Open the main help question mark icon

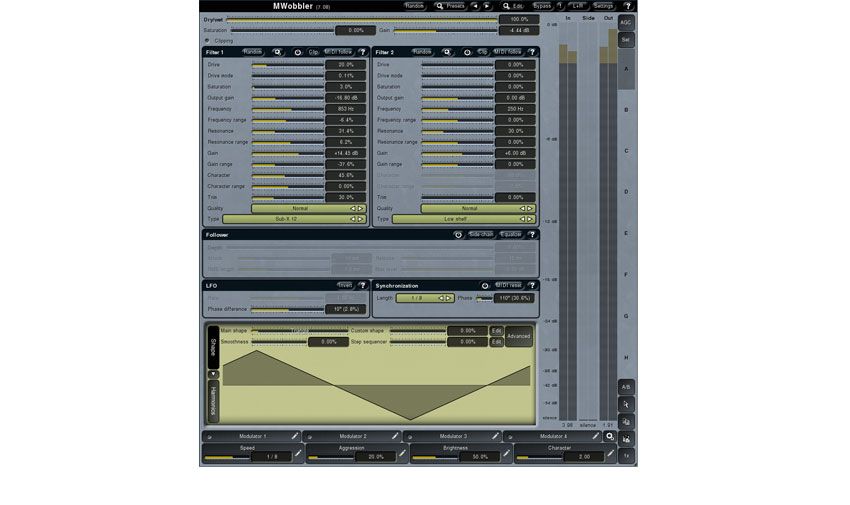(628, 6)
